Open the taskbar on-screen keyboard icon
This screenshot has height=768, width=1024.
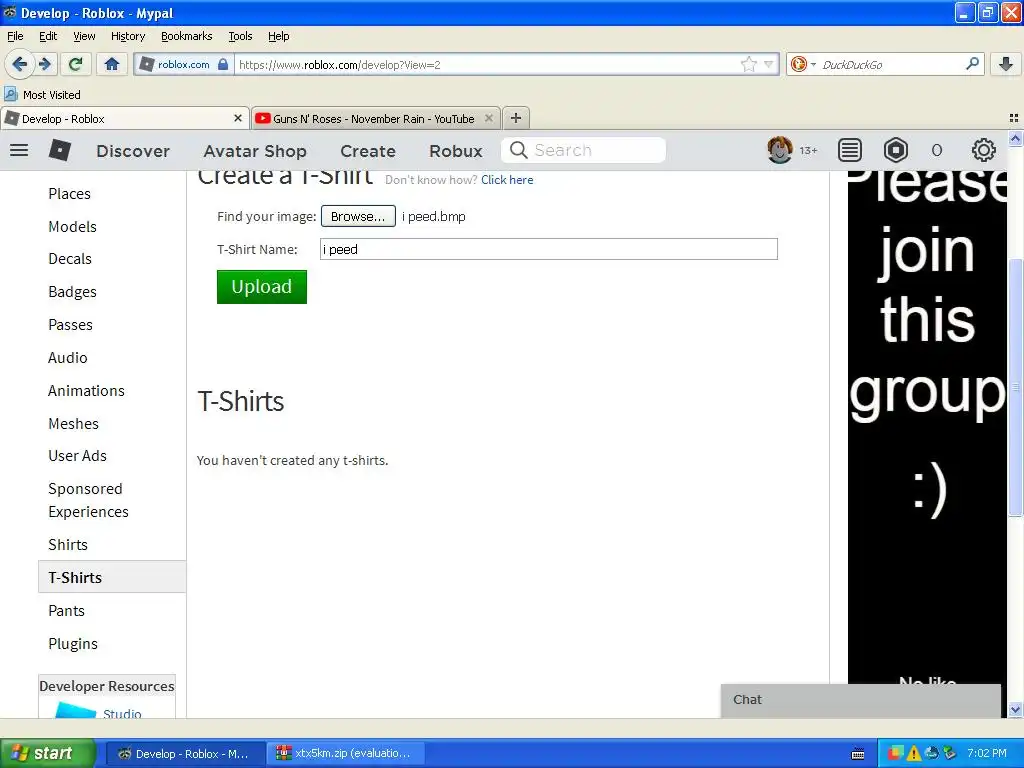tap(858, 754)
